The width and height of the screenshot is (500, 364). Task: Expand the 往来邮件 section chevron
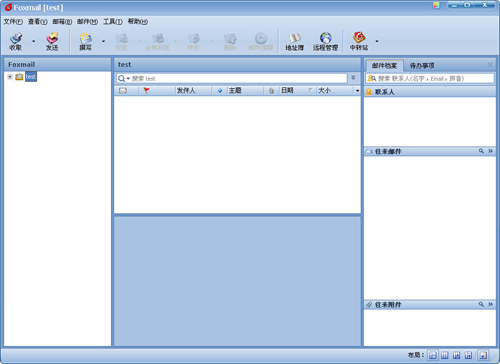point(490,151)
